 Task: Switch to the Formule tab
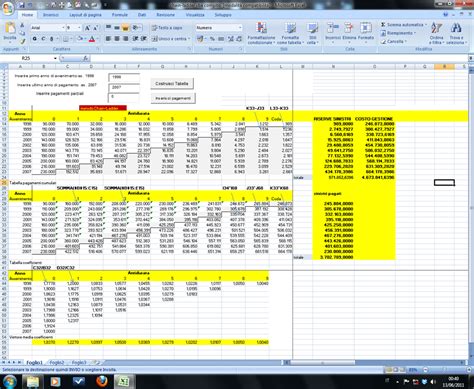(120, 15)
